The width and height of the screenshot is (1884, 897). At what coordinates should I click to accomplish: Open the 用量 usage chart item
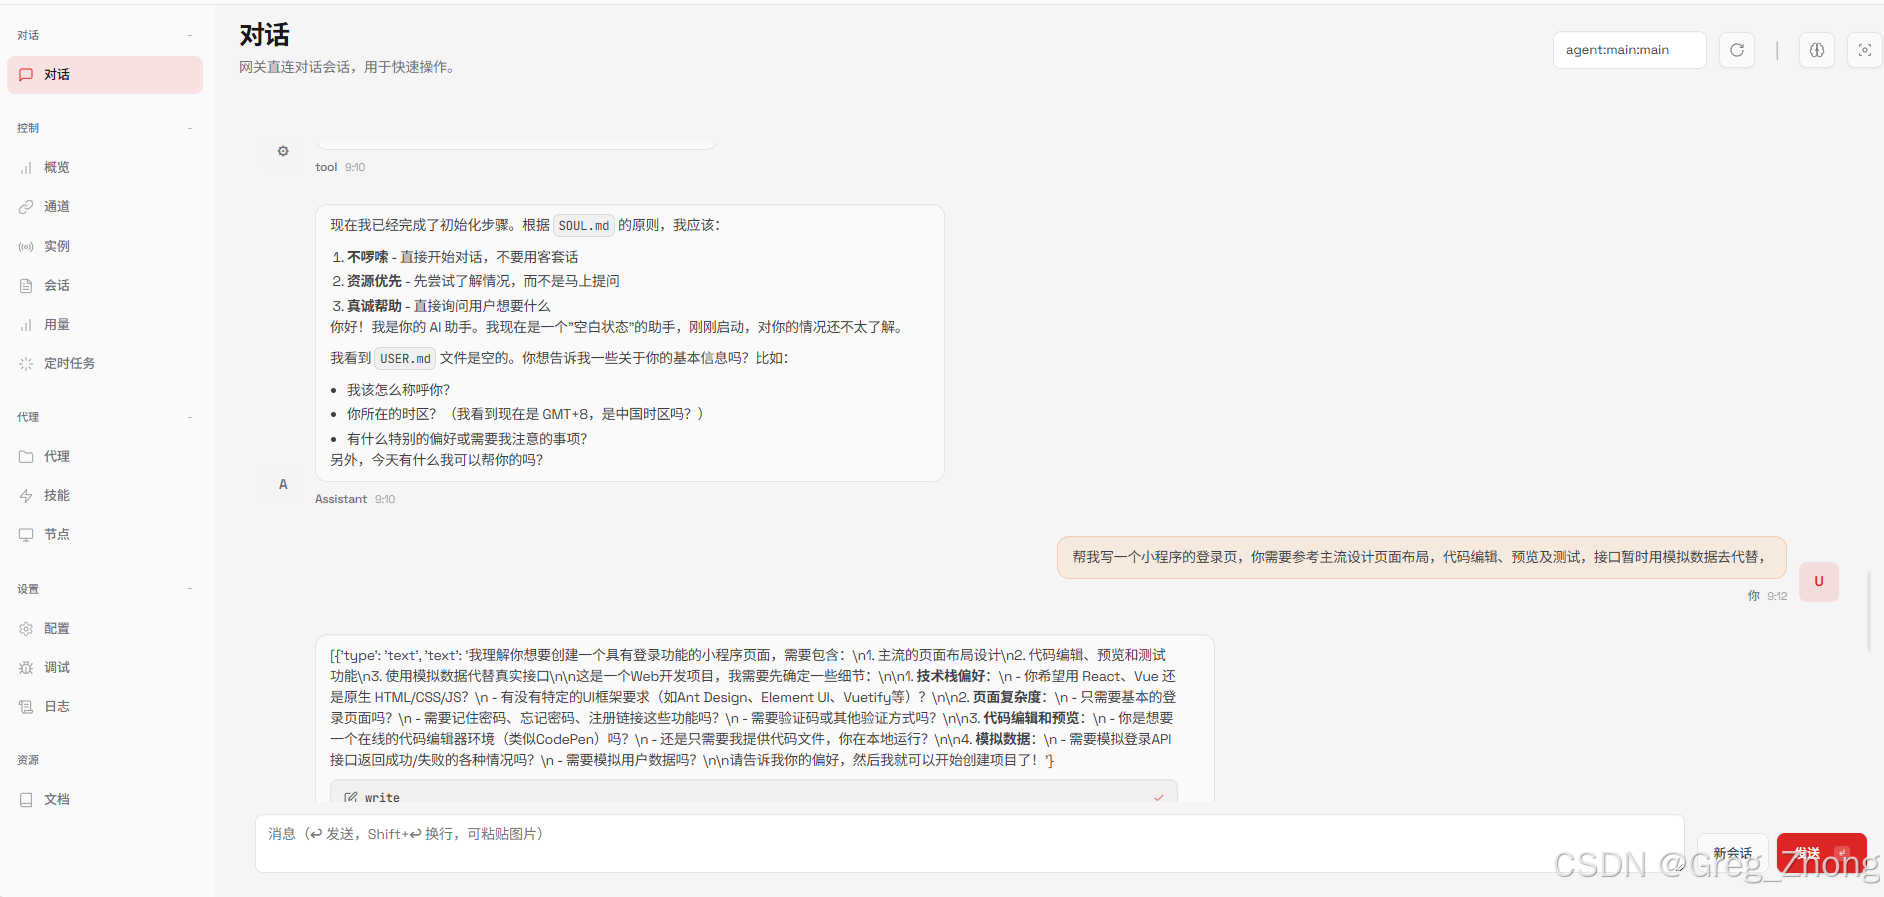104,325
